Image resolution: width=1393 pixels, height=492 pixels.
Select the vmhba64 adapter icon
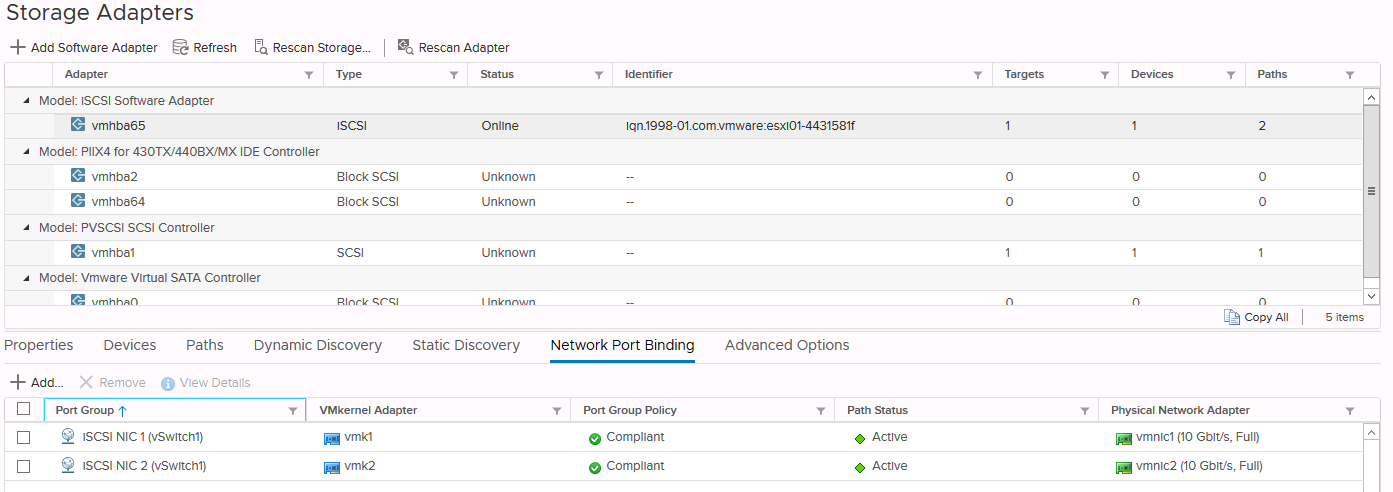78,201
